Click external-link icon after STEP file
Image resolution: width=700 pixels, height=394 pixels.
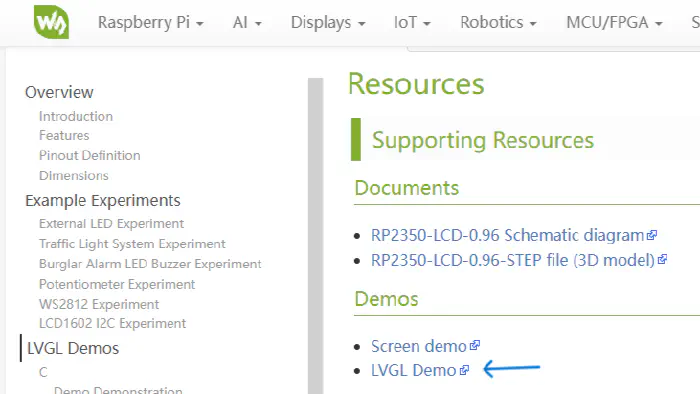click(662, 259)
